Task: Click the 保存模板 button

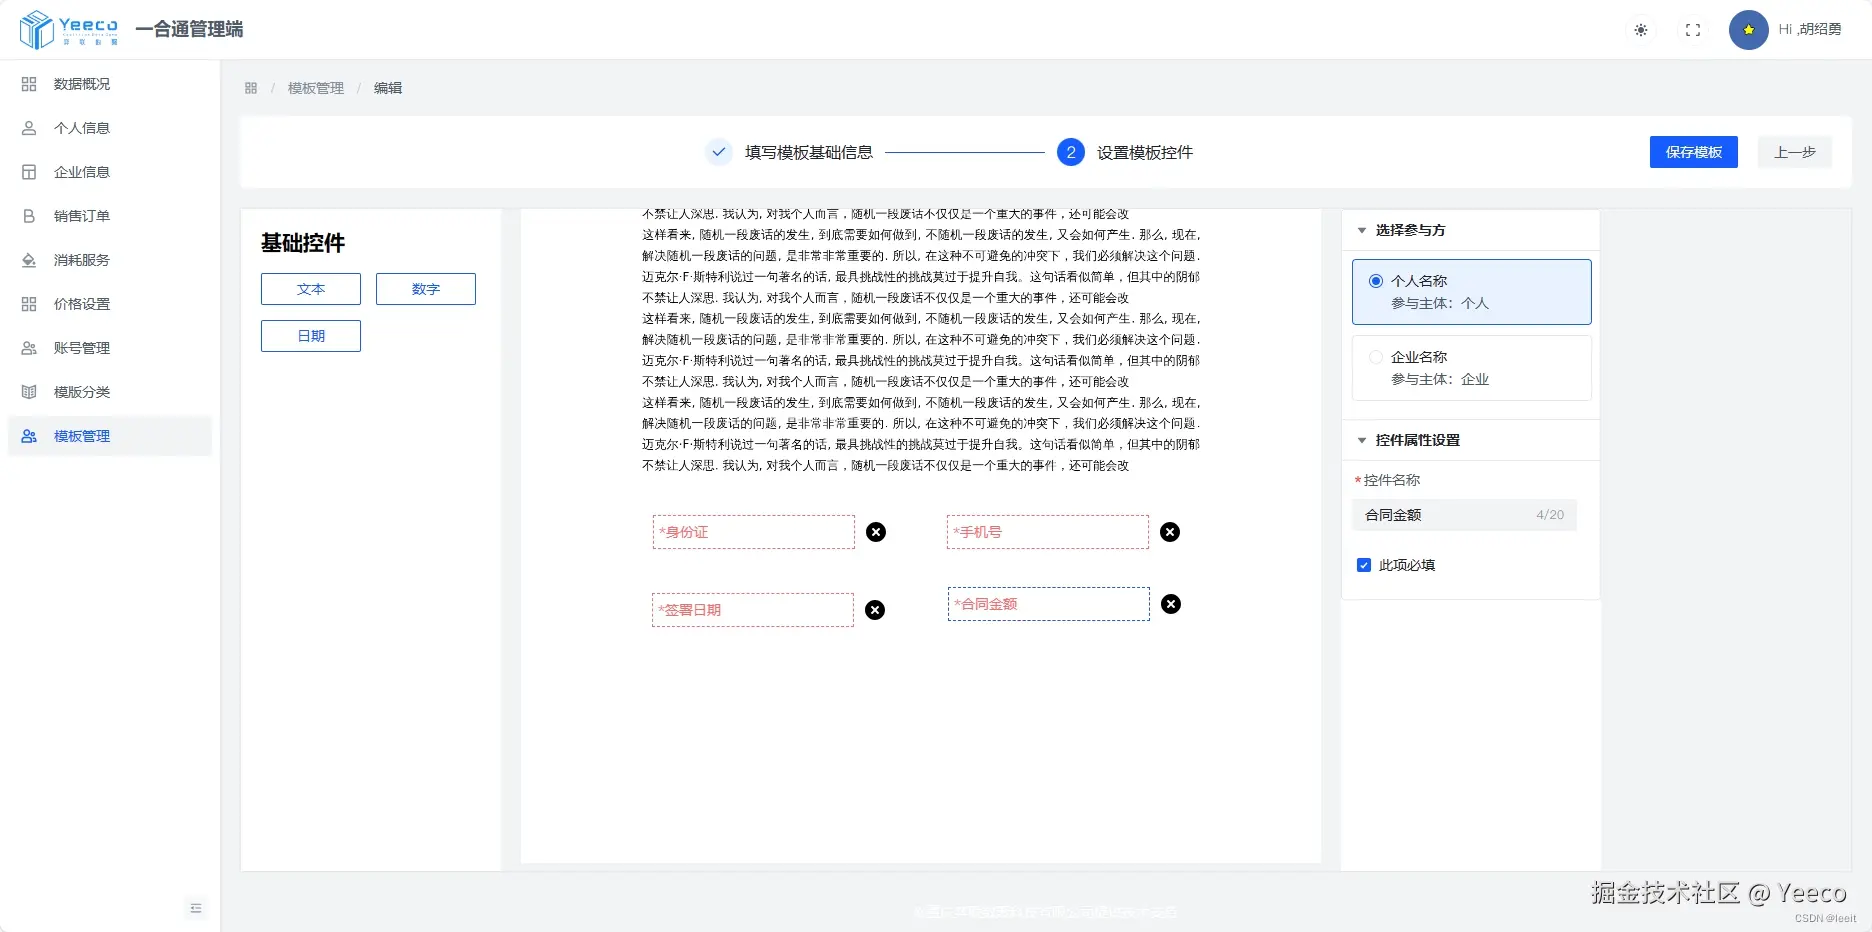Action: coord(1694,152)
